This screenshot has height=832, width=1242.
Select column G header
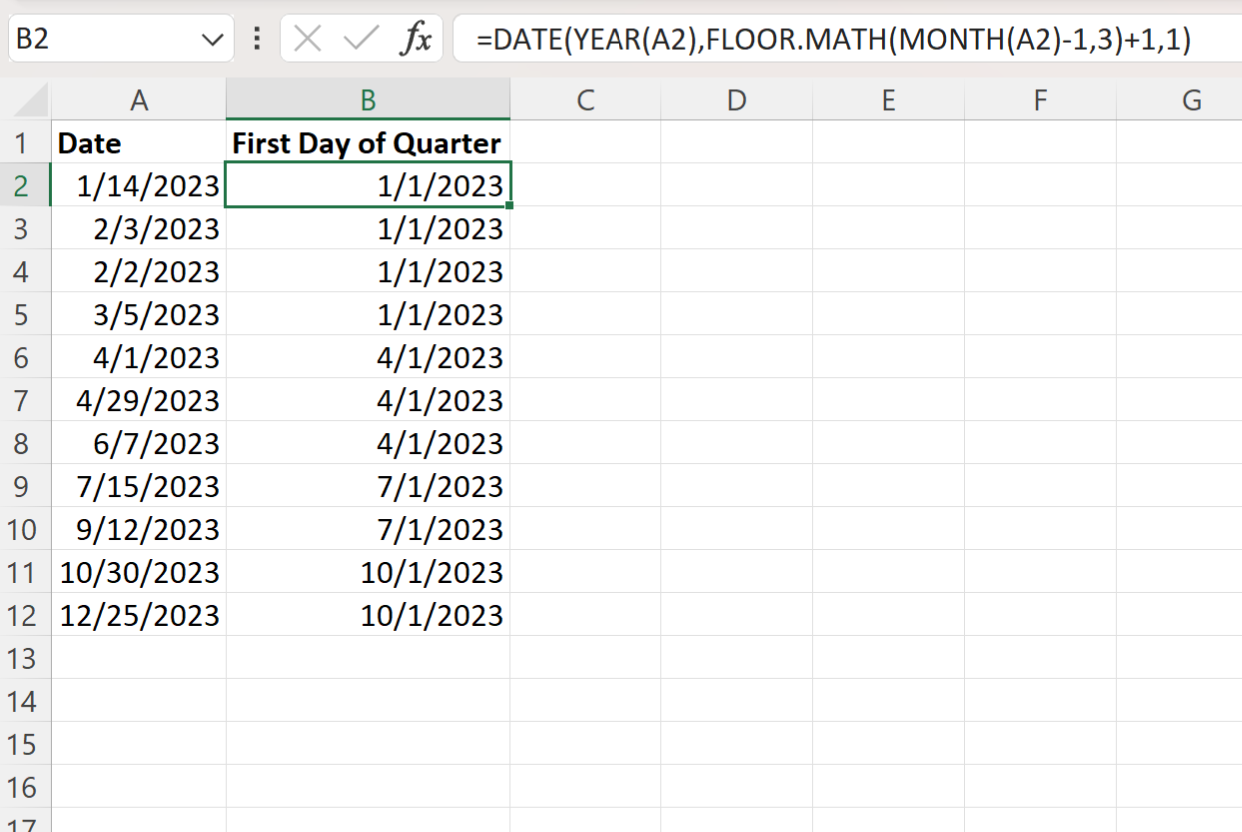pos(1180,100)
